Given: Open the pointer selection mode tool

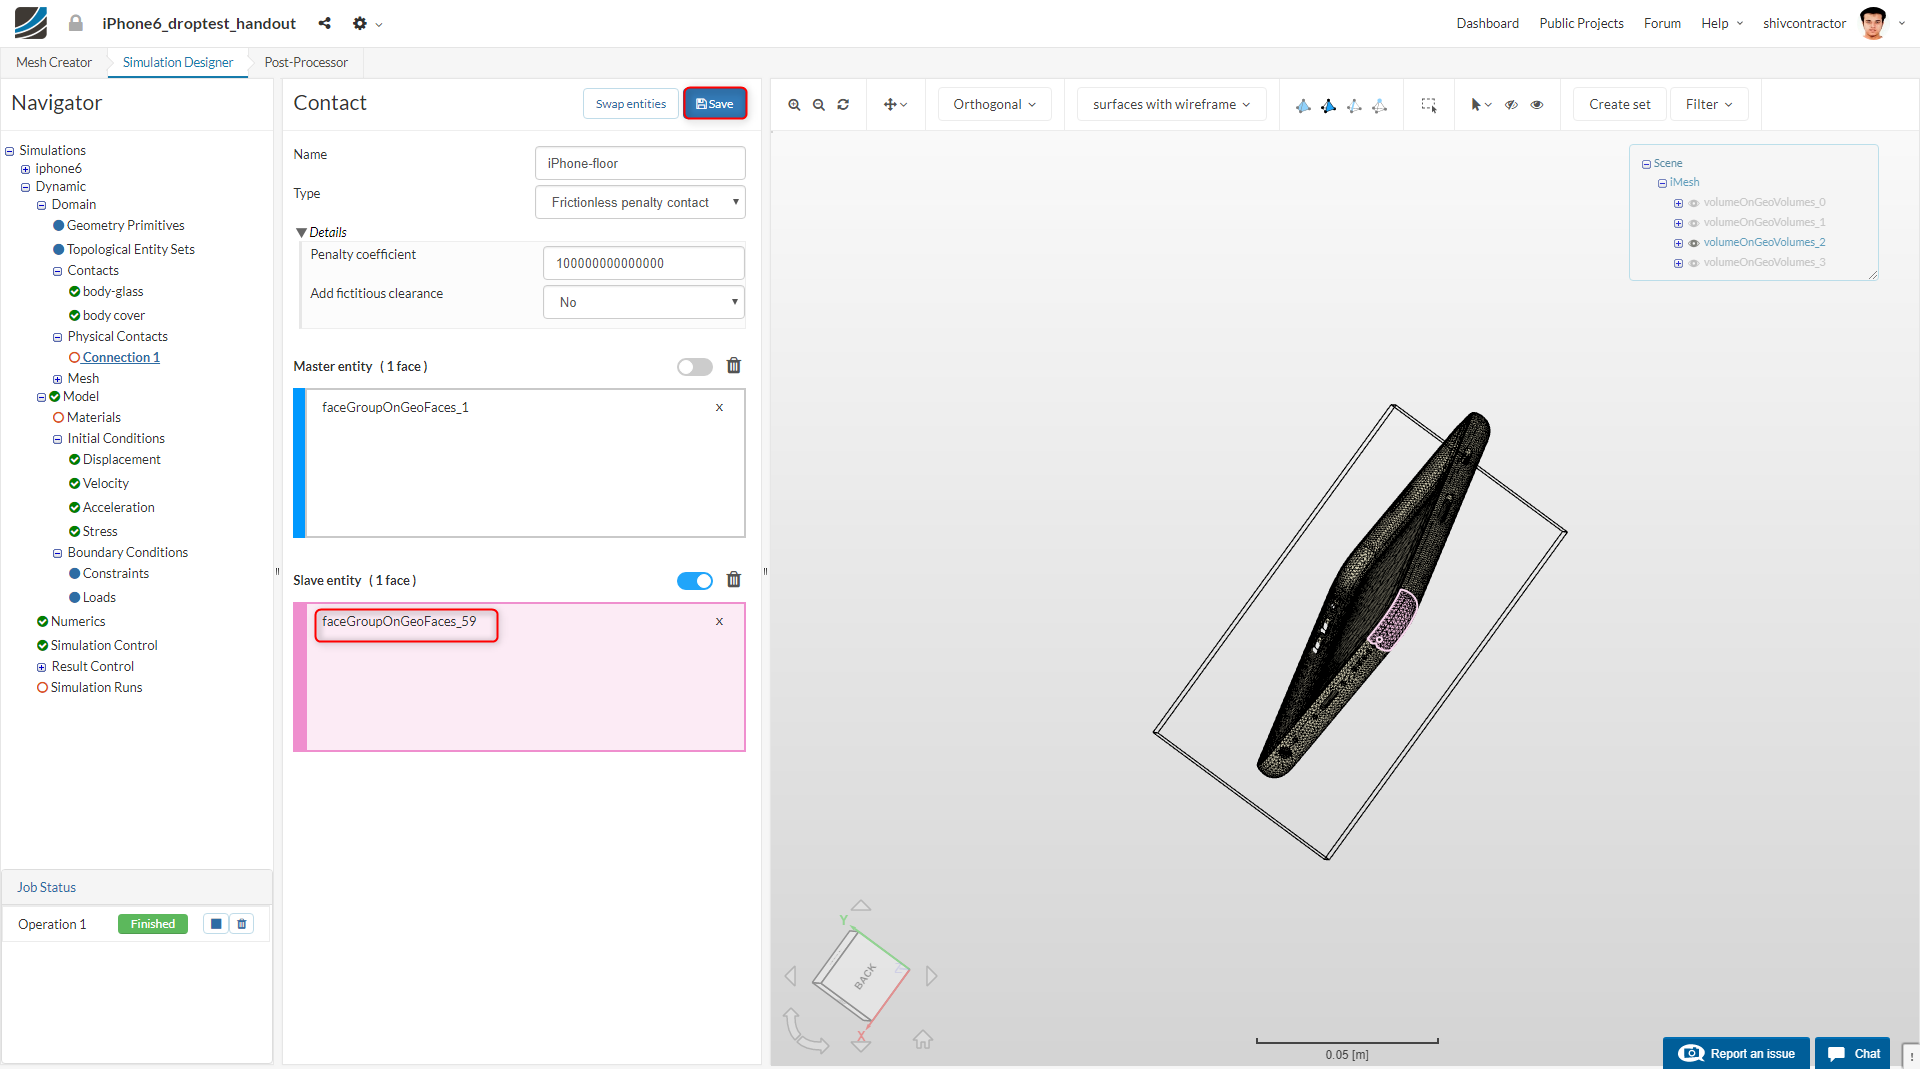Looking at the screenshot, I should click(x=1481, y=104).
